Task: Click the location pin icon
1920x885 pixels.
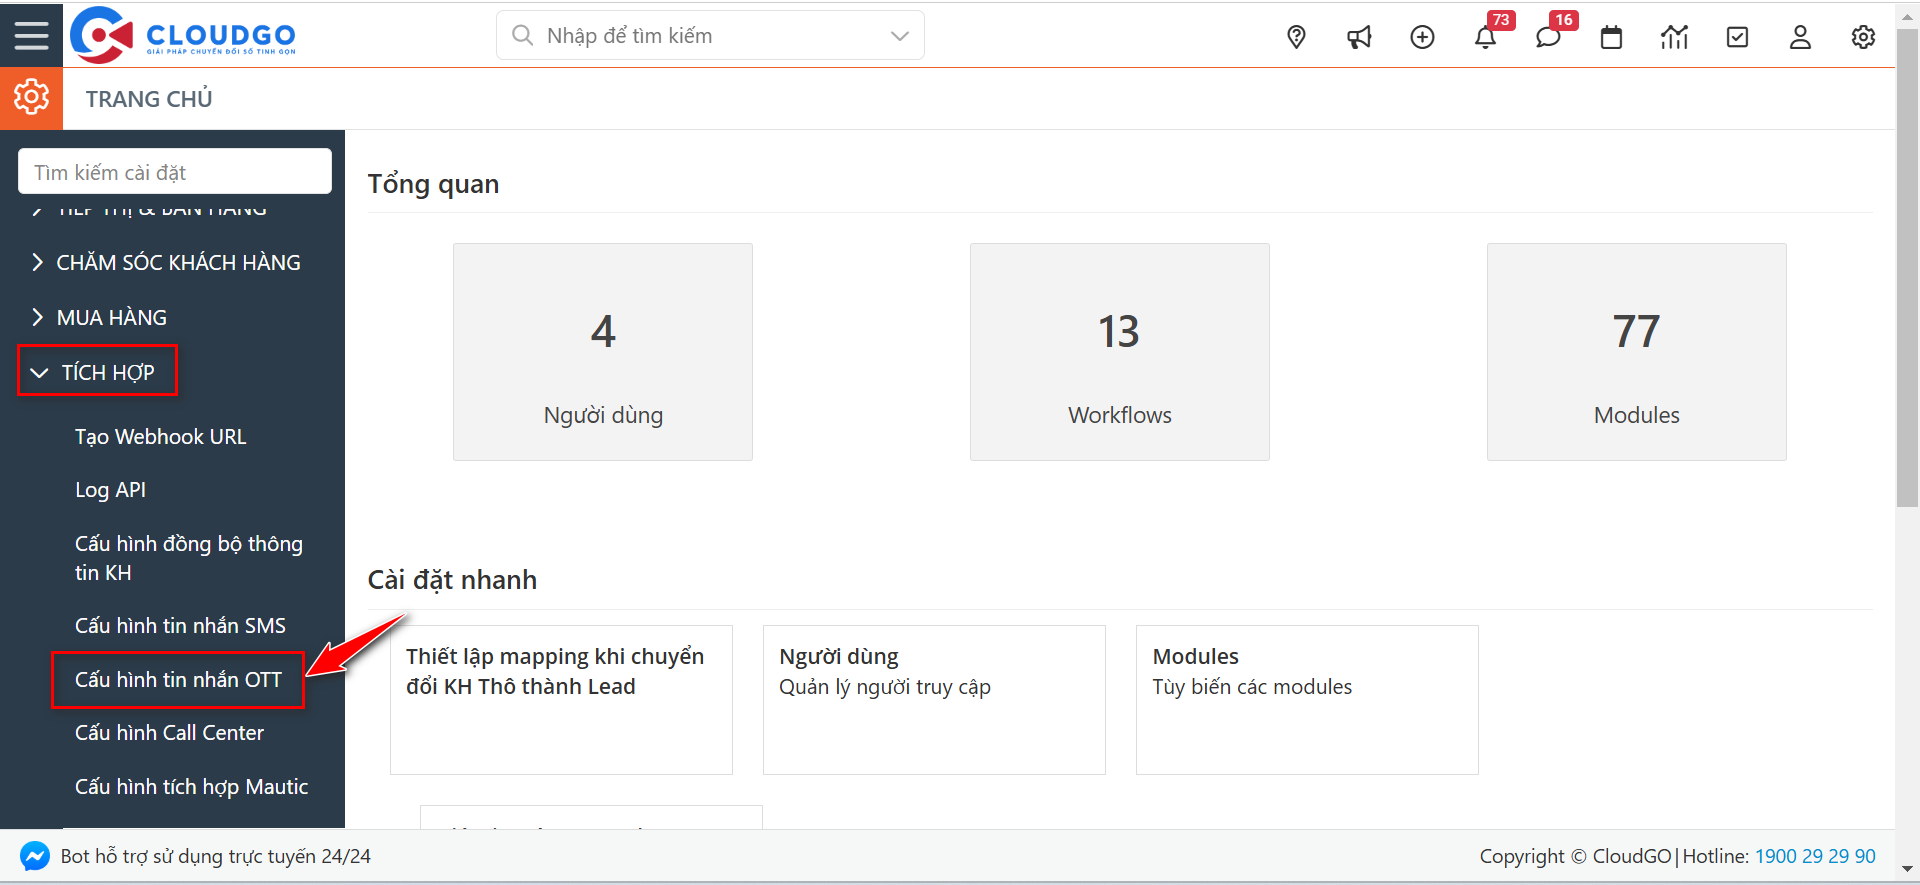Action: tap(1296, 37)
